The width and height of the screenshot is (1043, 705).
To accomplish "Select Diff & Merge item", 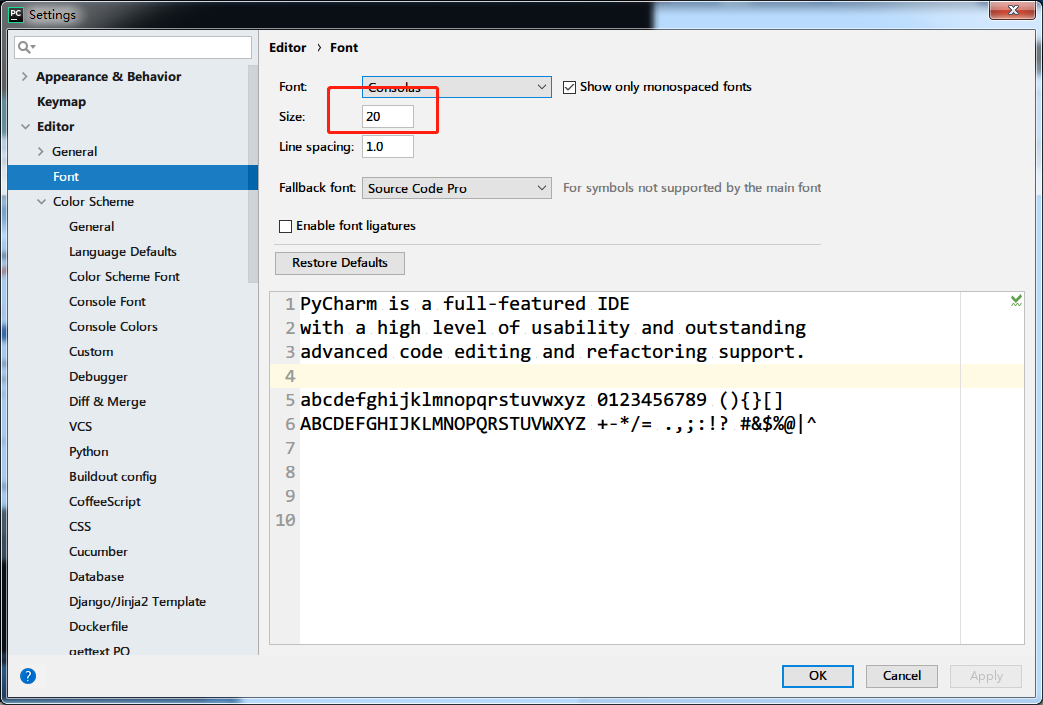I will (x=107, y=402).
